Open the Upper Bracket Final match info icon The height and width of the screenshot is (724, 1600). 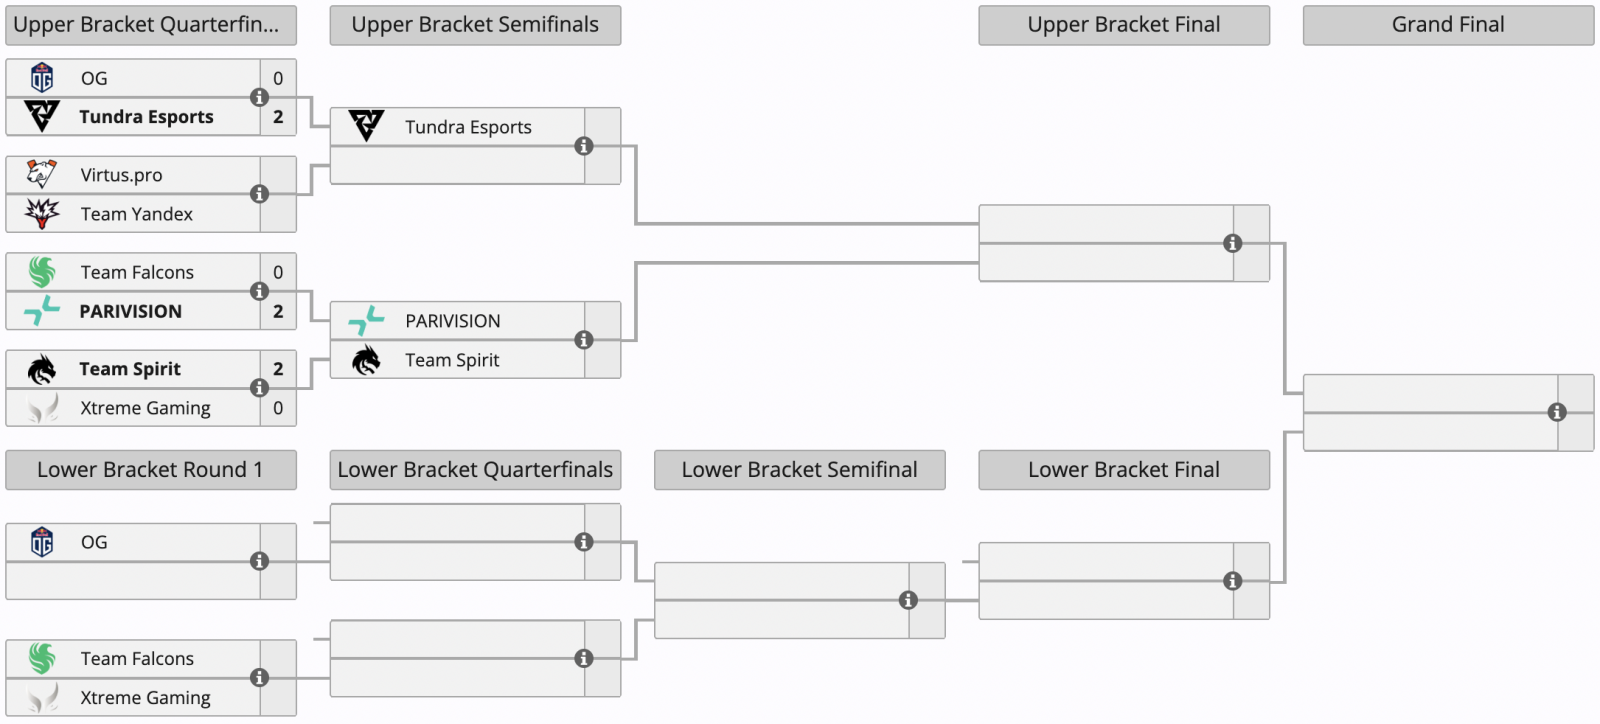[x=1232, y=243]
